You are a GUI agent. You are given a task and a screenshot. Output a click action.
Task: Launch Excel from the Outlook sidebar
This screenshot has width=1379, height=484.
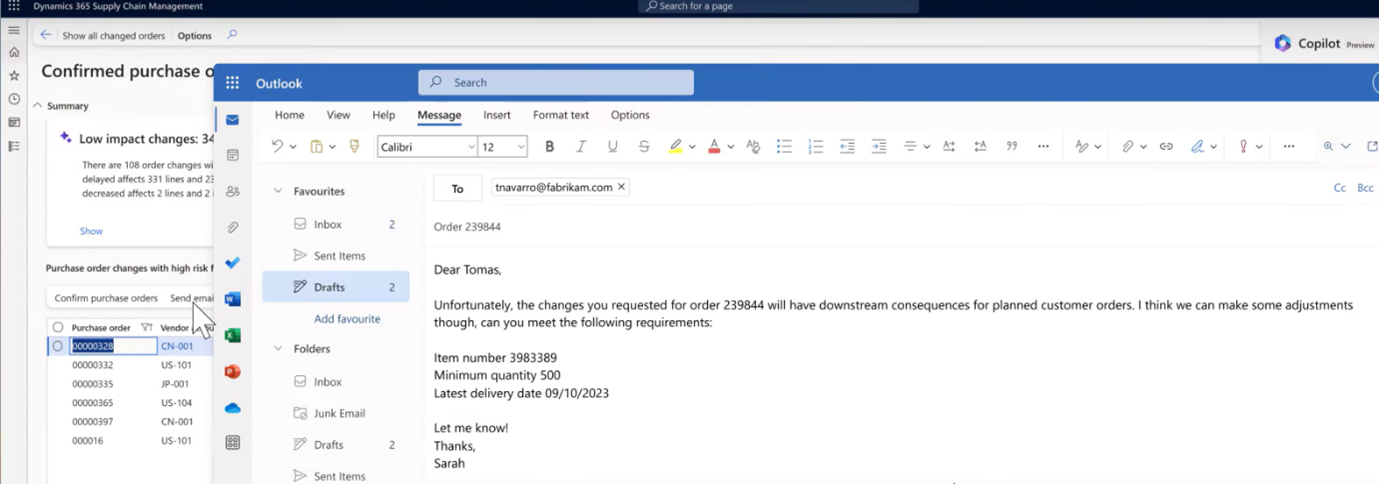click(x=232, y=335)
